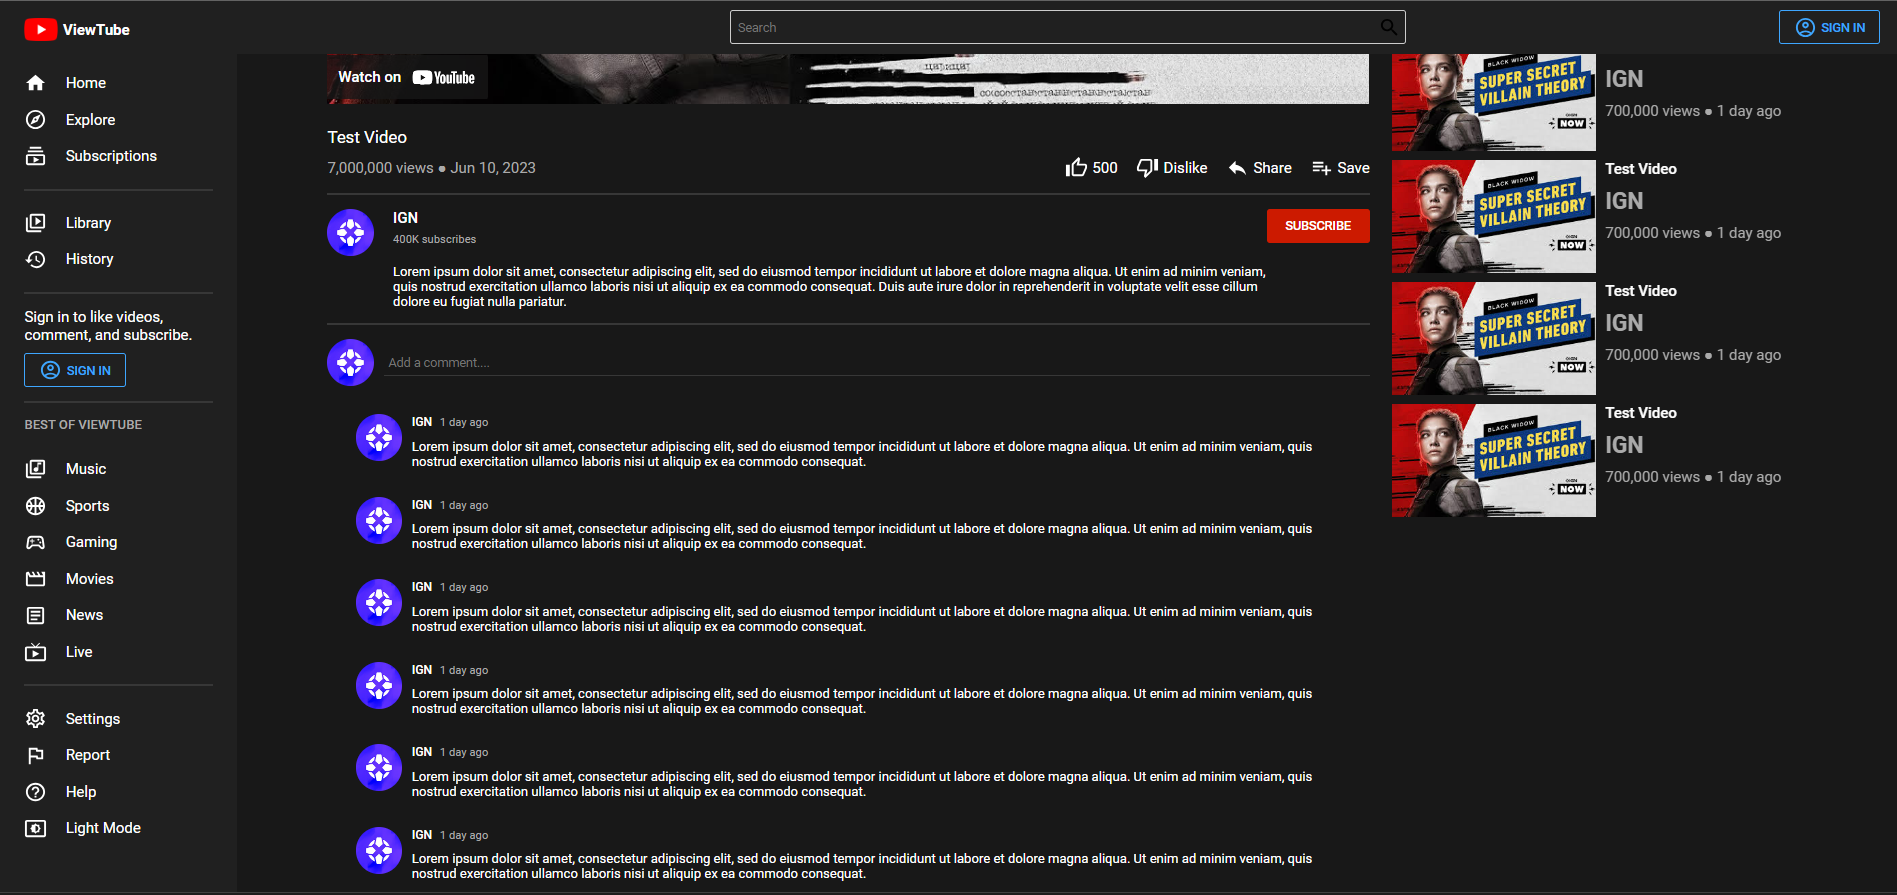Click the 7,000,000 views date text
The height and width of the screenshot is (895, 1897).
pyautogui.click(x=431, y=168)
